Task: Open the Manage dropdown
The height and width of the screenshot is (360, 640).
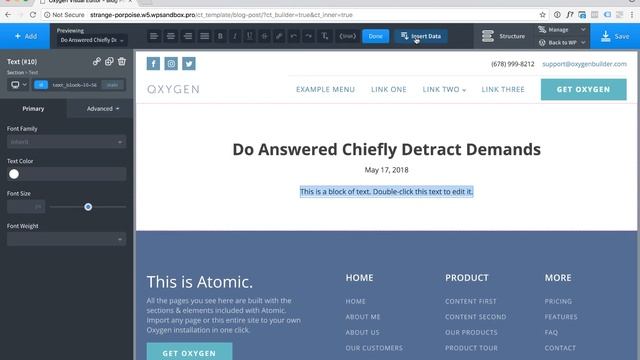Action: (562, 29)
